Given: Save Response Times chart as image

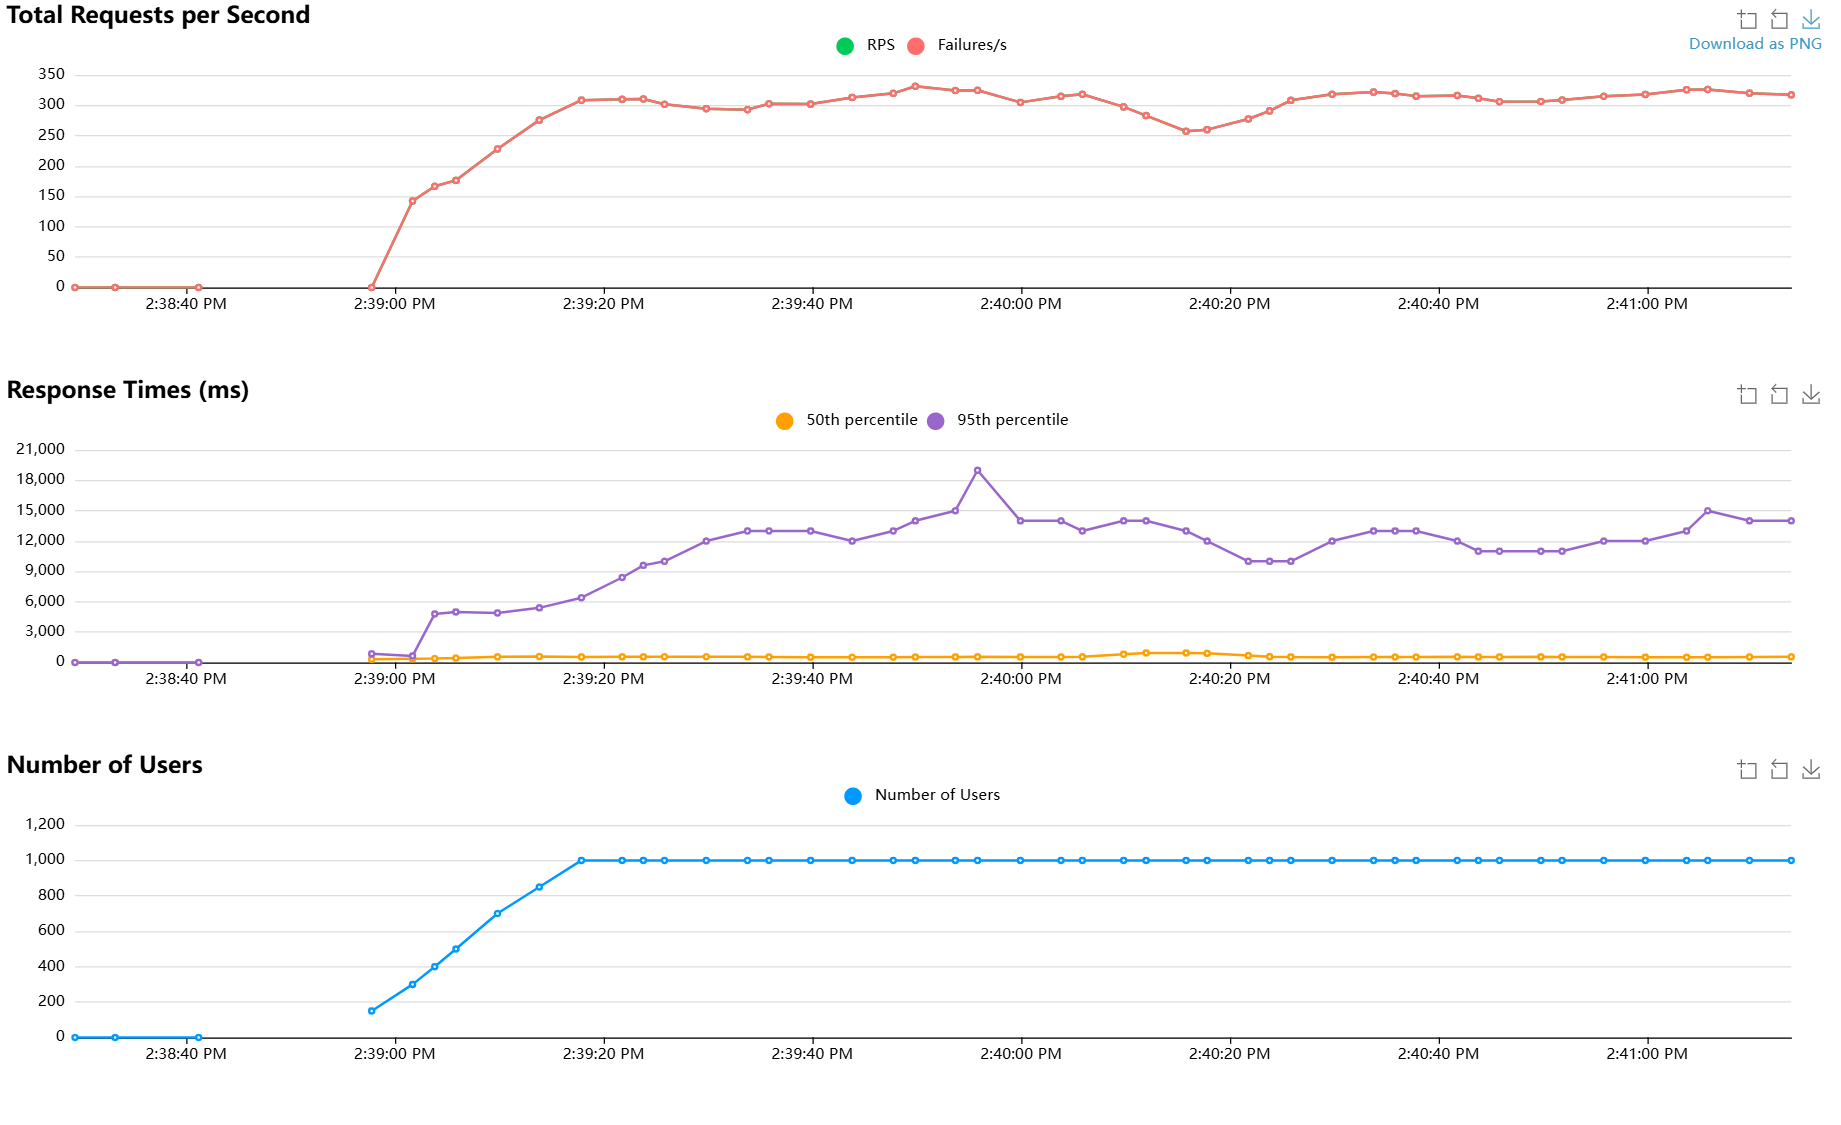Looking at the screenshot, I should point(1811,395).
